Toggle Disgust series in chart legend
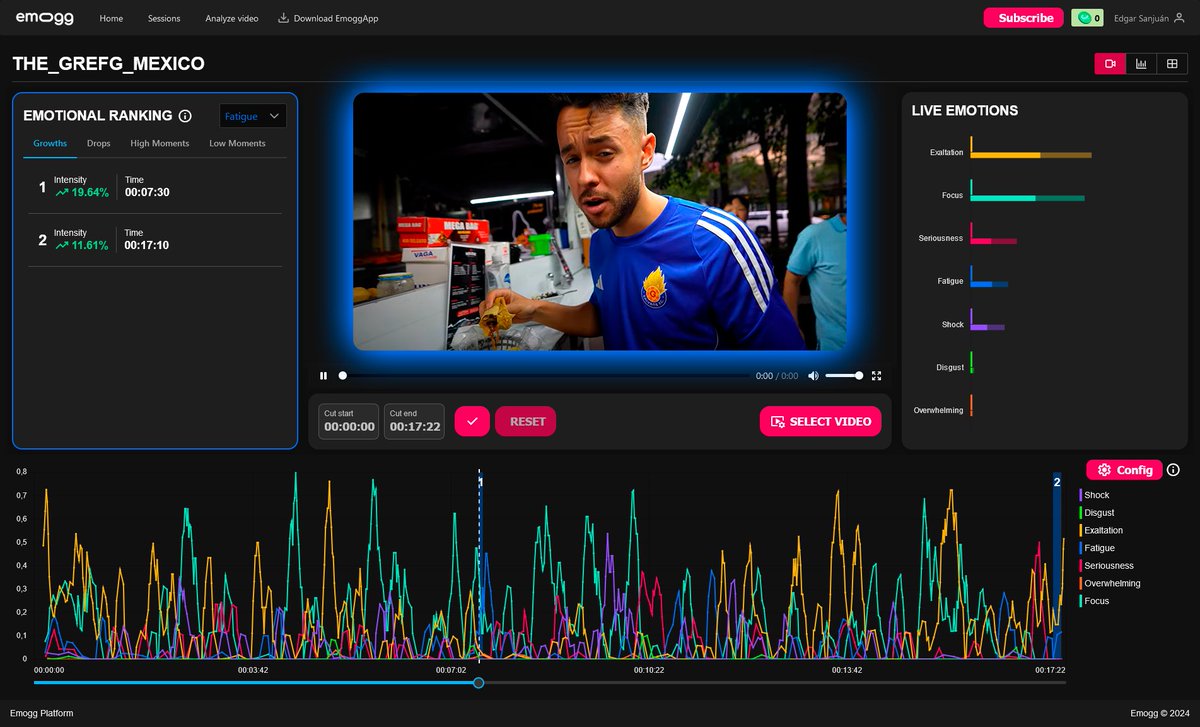1200x727 pixels. click(1097, 513)
